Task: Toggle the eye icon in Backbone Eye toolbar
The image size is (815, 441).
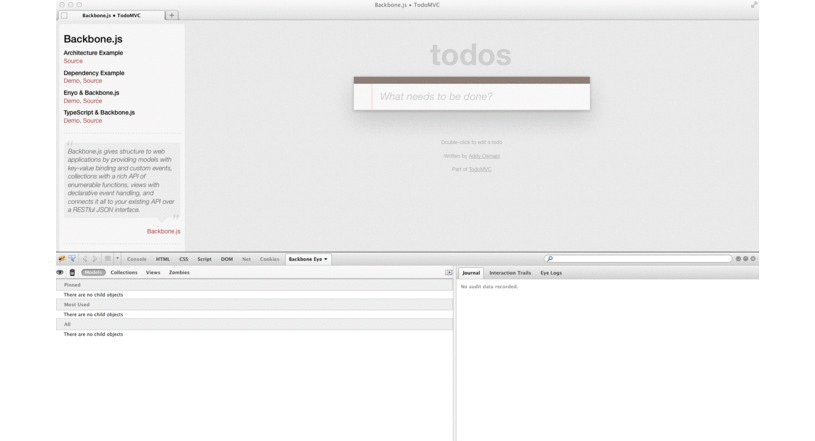Action: tap(60, 273)
